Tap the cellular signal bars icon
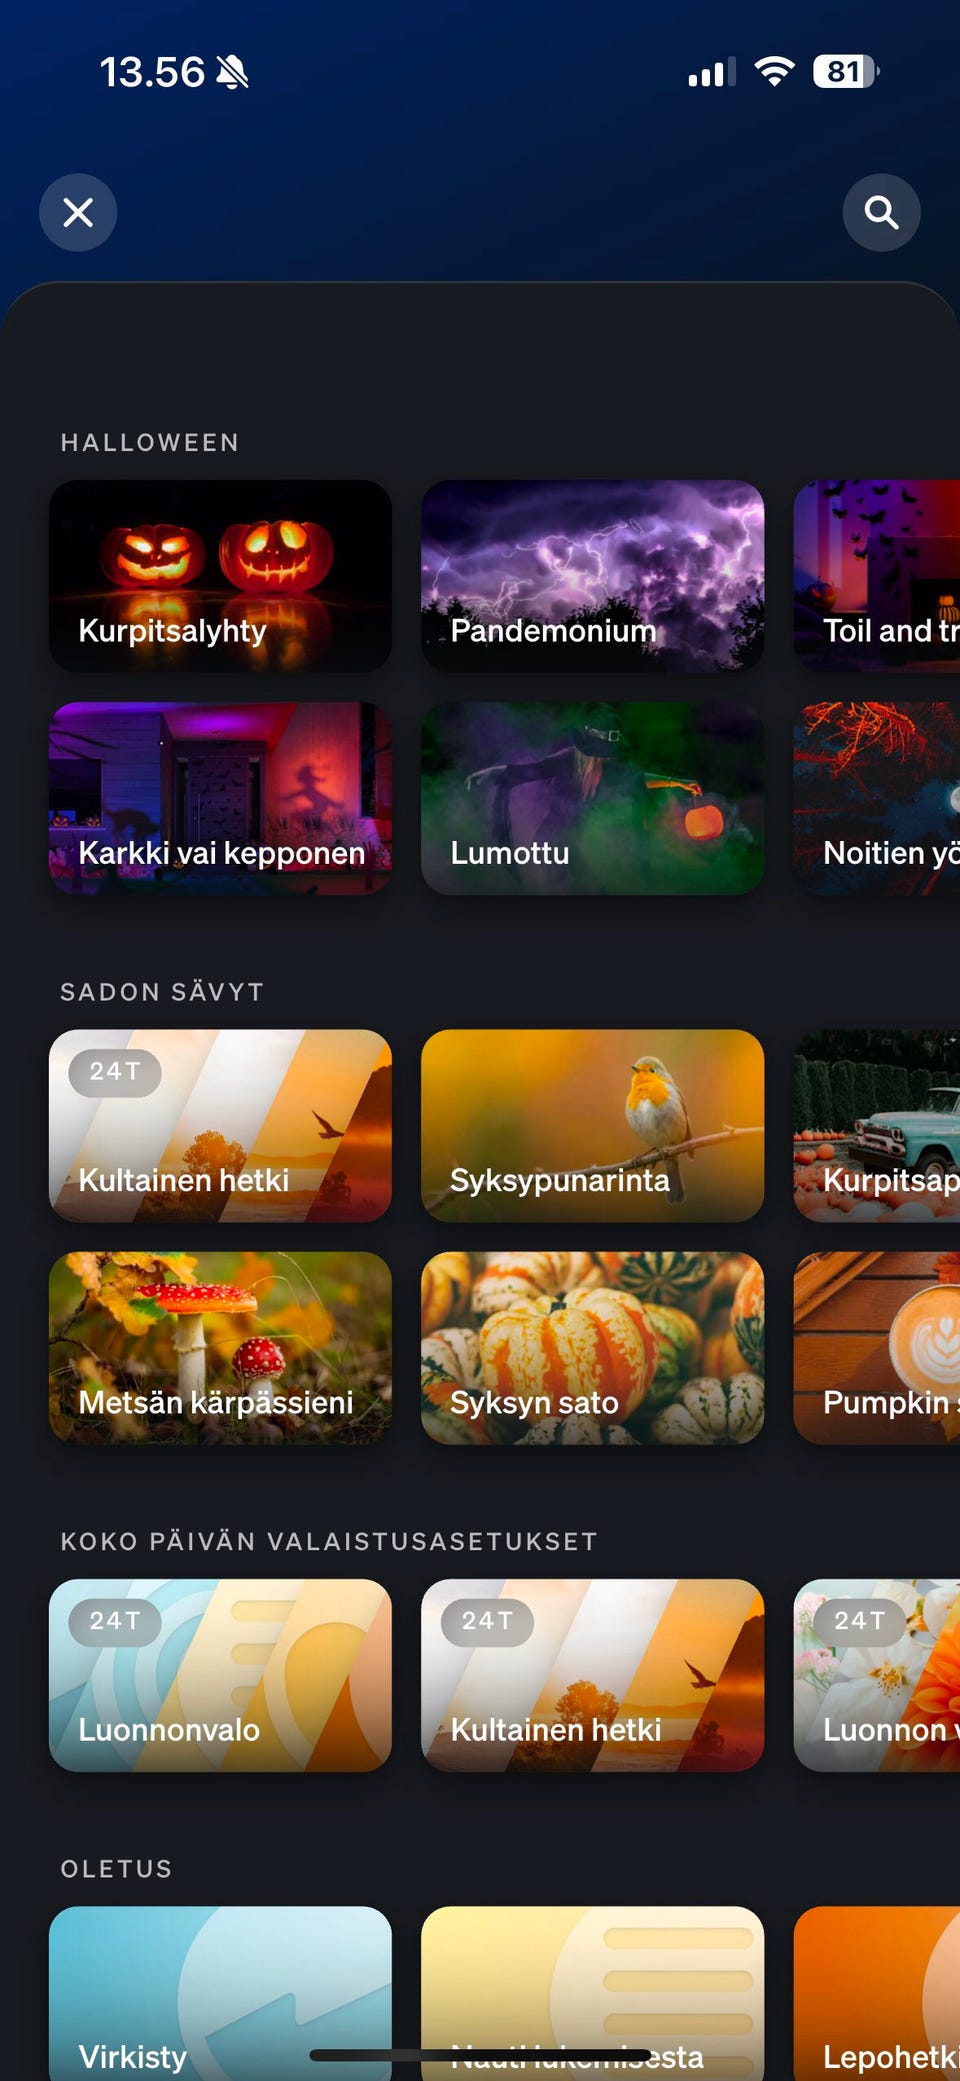This screenshot has height=2081, width=960. 711,72
